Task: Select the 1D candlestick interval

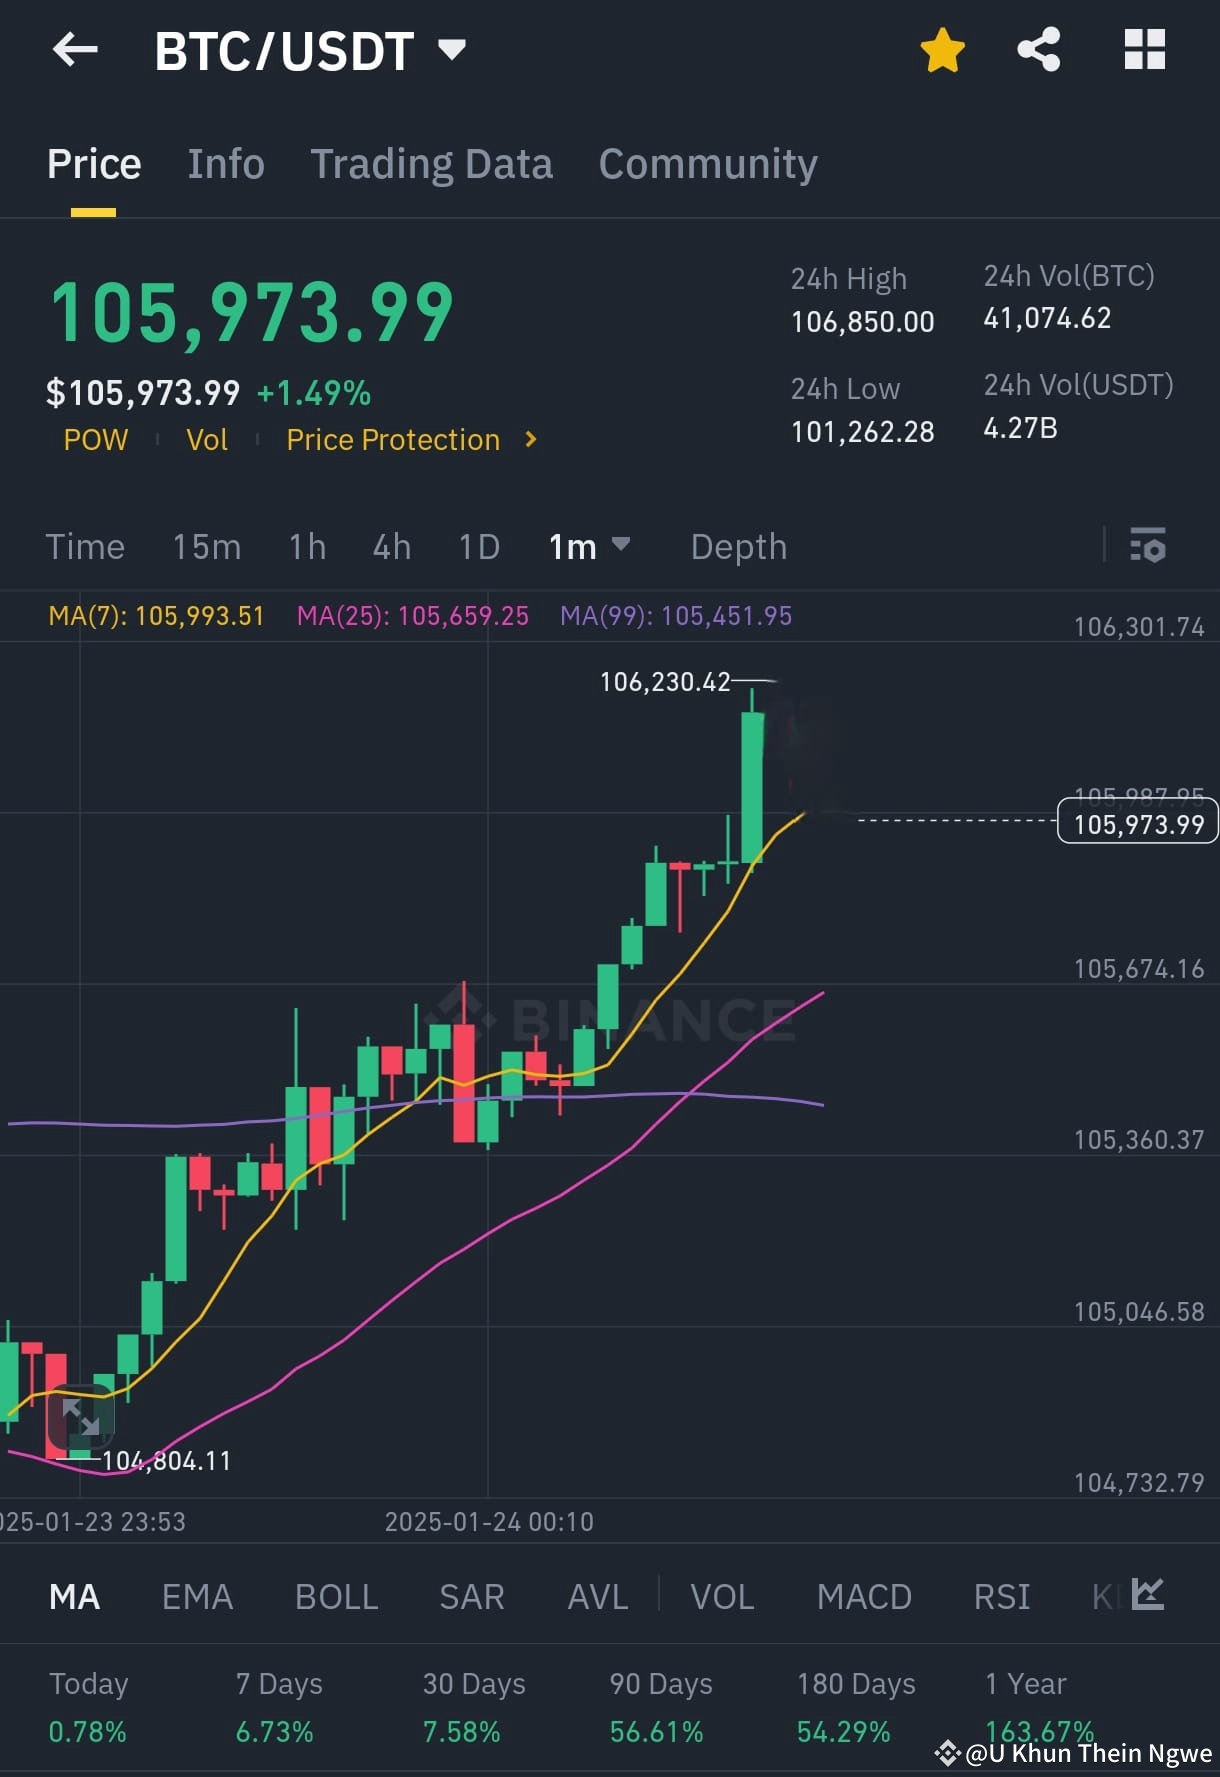Action: tap(478, 546)
